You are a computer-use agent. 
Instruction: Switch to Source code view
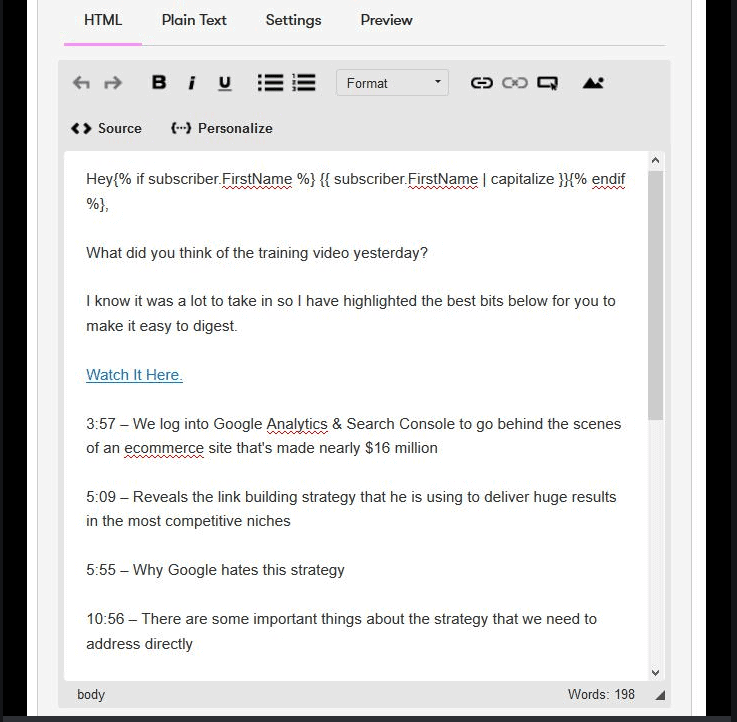pyautogui.click(x=106, y=128)
